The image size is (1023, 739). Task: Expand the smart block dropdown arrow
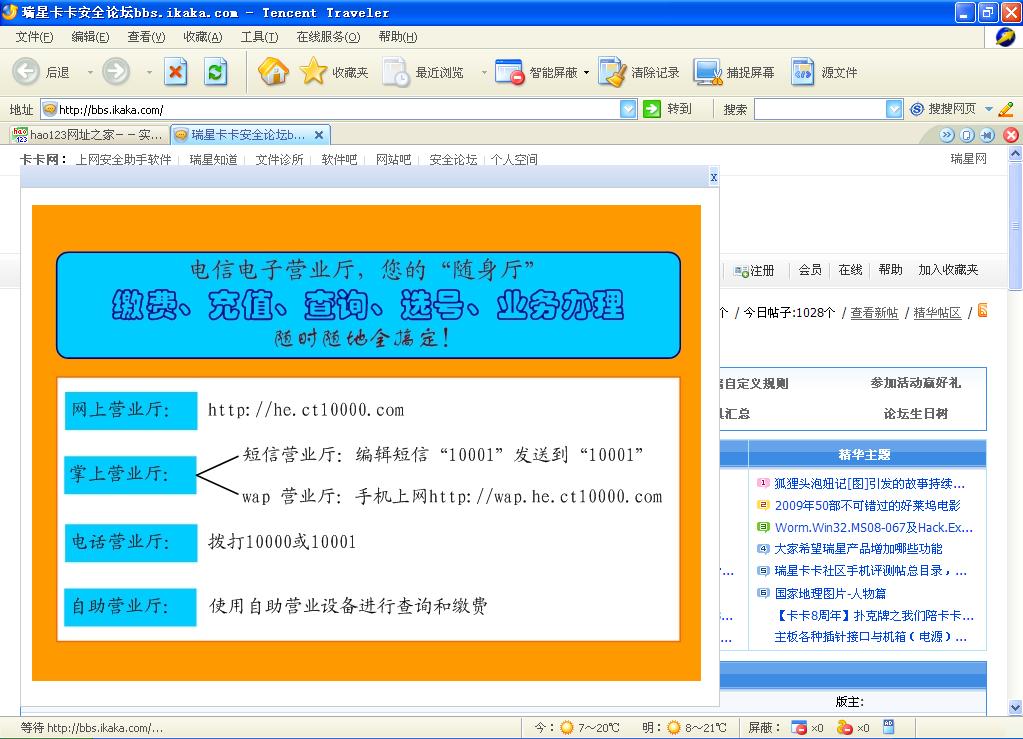pos(586,72)
